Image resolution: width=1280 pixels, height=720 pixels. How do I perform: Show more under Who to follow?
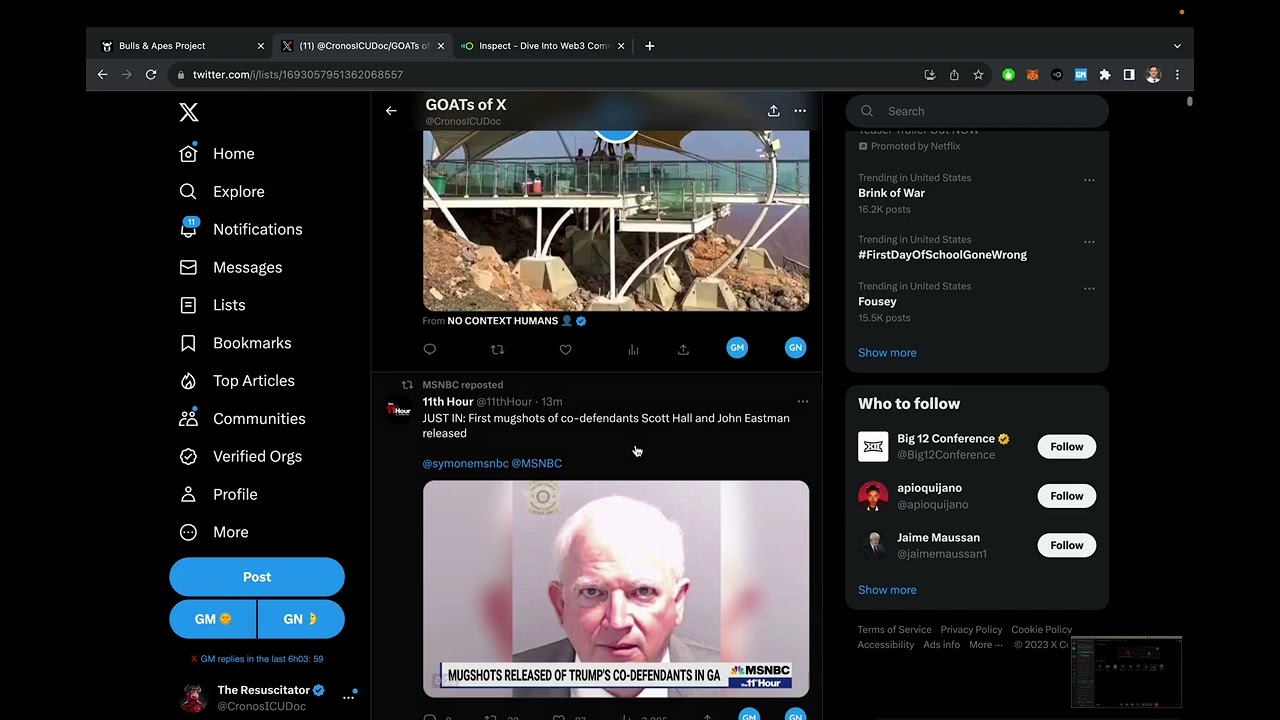tap(887, 590)
